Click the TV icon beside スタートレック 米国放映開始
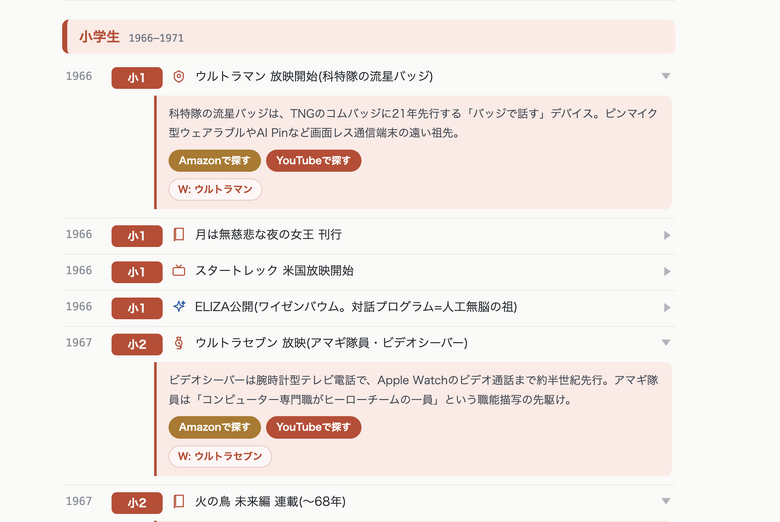This screenshot has width=780, height=522. tap(179, 271)
